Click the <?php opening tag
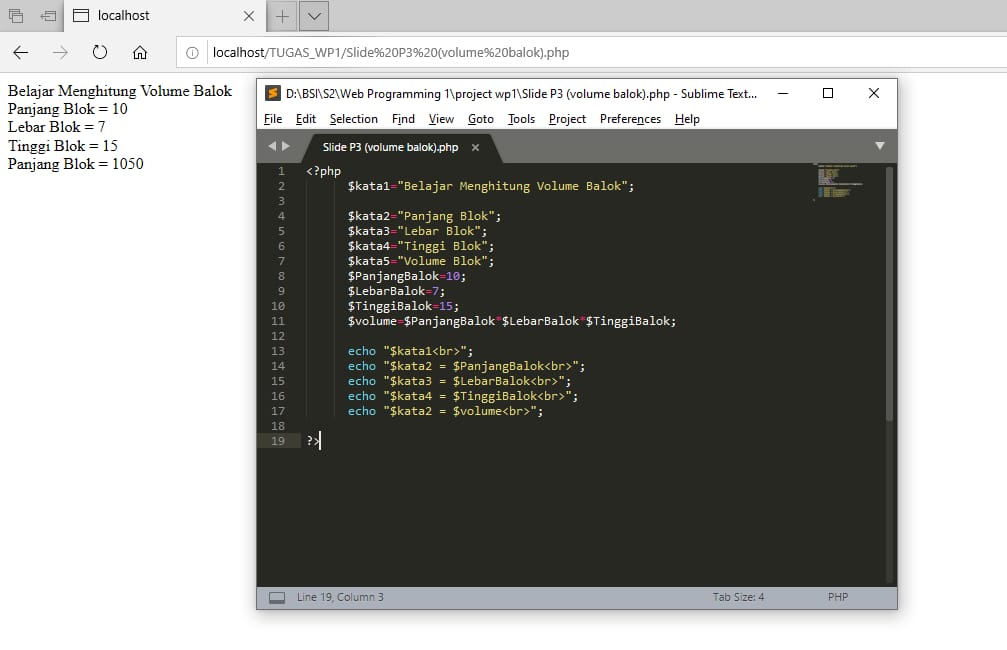 [323, 171]
